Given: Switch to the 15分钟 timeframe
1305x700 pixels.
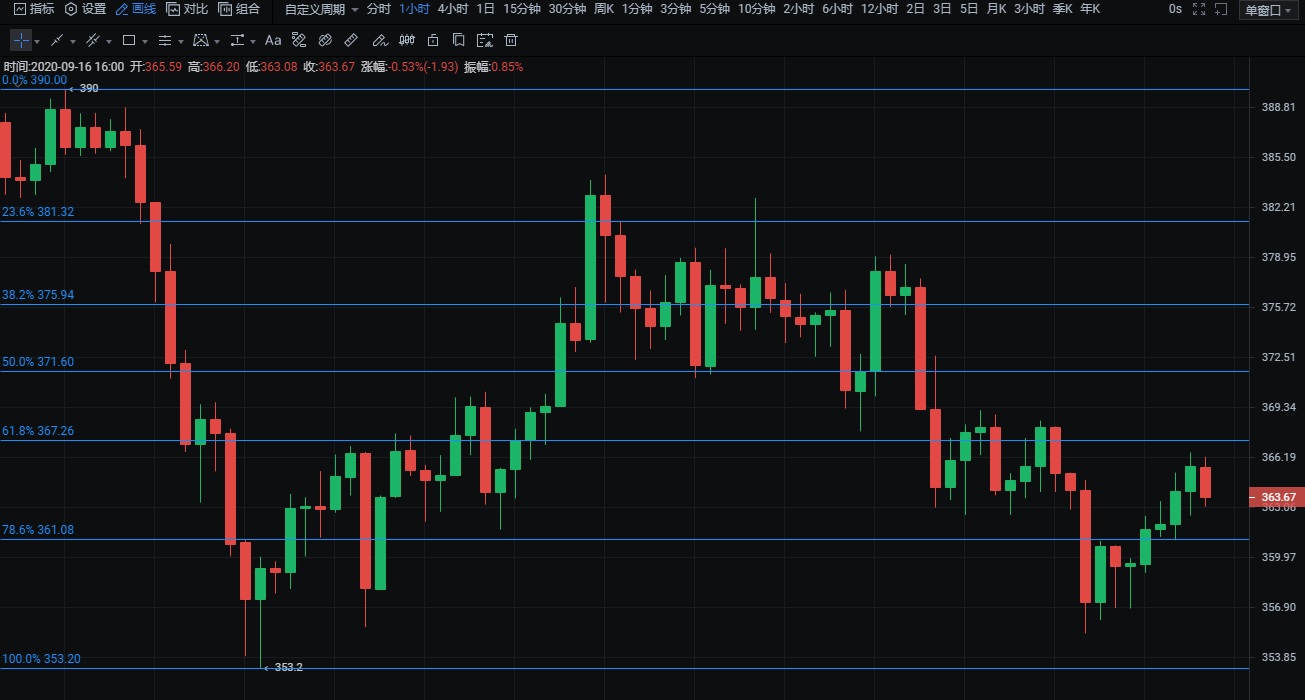Looking at the screenshot, I should [x=522, y=9].
